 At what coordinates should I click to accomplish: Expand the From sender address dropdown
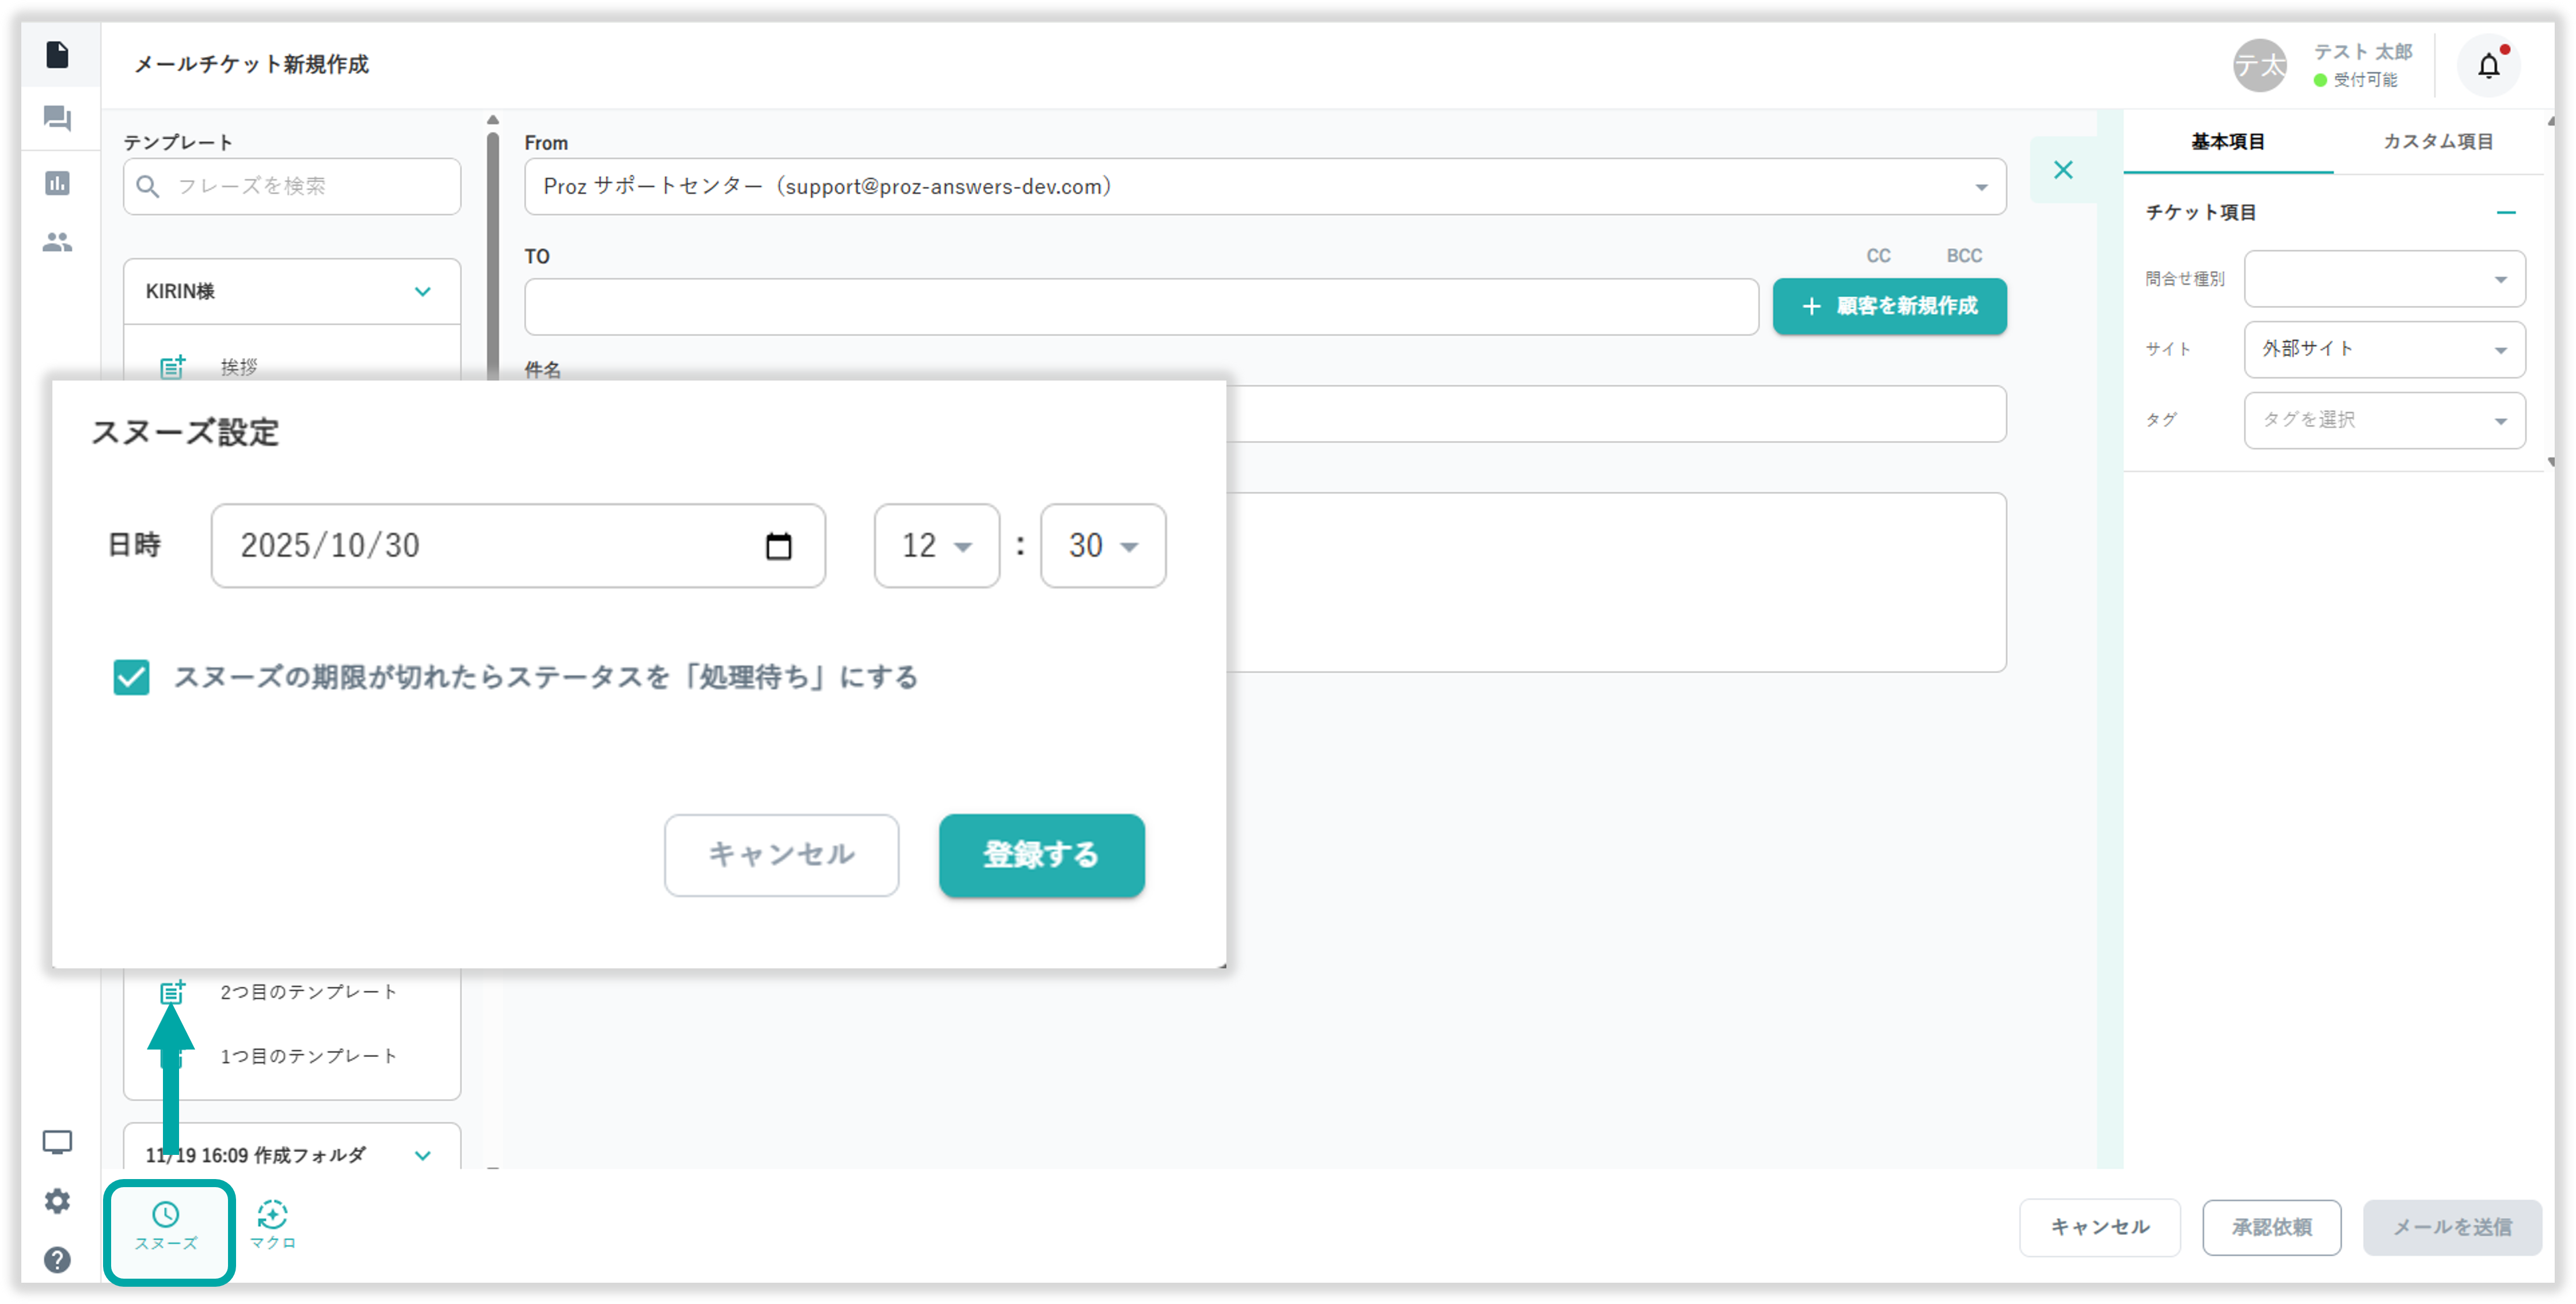1980,187
